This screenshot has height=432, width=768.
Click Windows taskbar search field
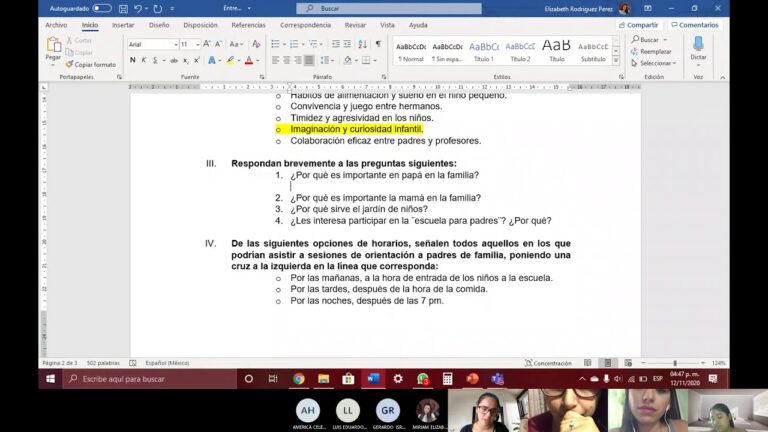coord(150,379)
